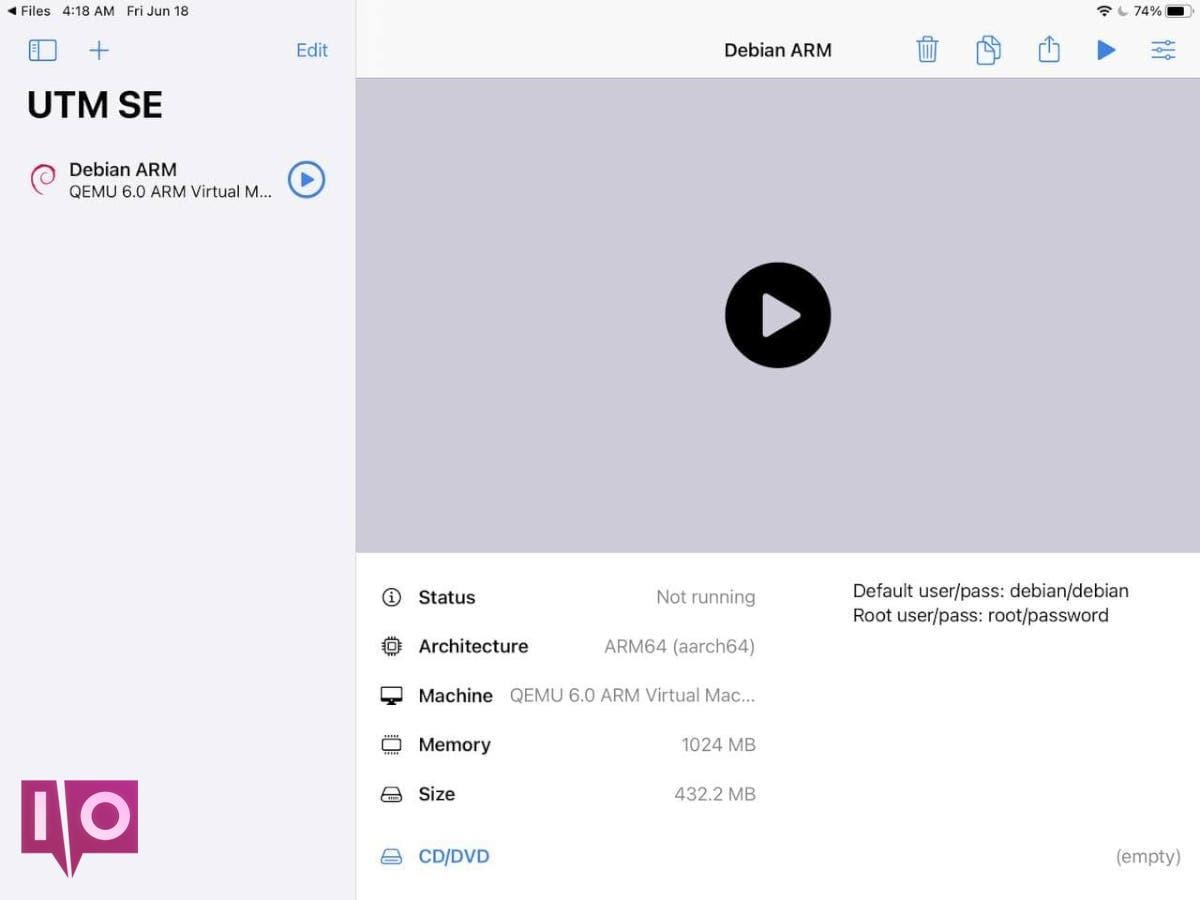Click the 'Debian ARM' title in toolbar
Screen dimensions: 1200x900
[778, 50]
